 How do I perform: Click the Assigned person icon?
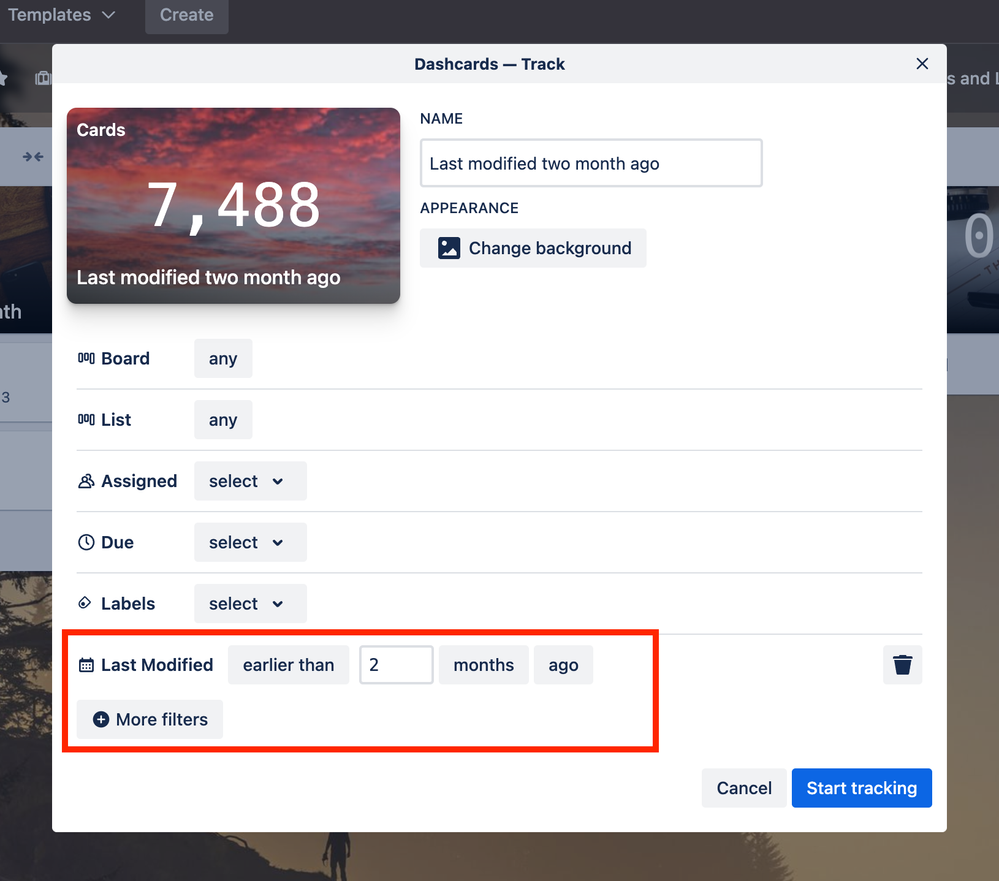click(86, 481)
